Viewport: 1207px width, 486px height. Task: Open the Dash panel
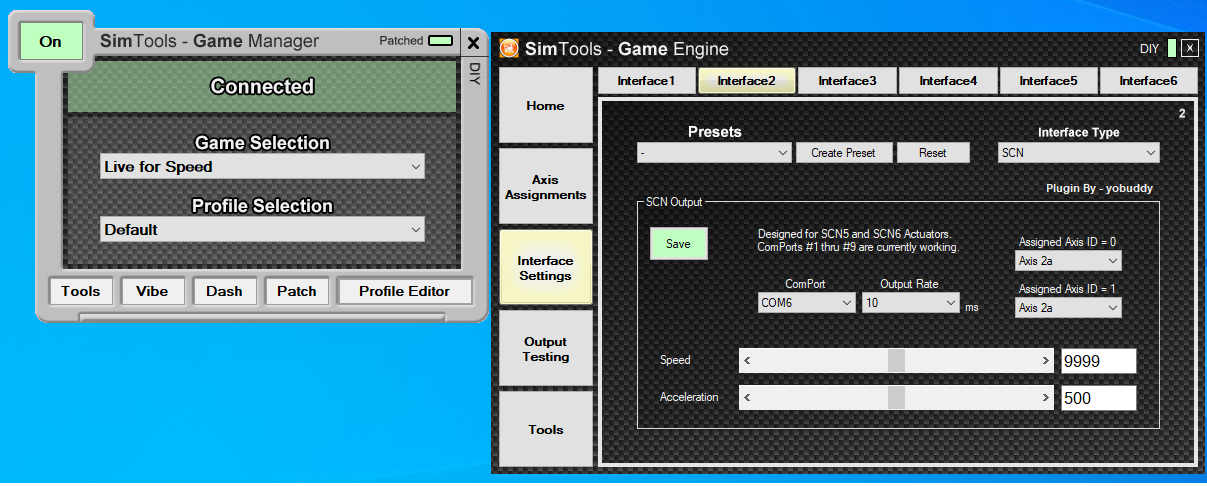[x=224, y=291]
